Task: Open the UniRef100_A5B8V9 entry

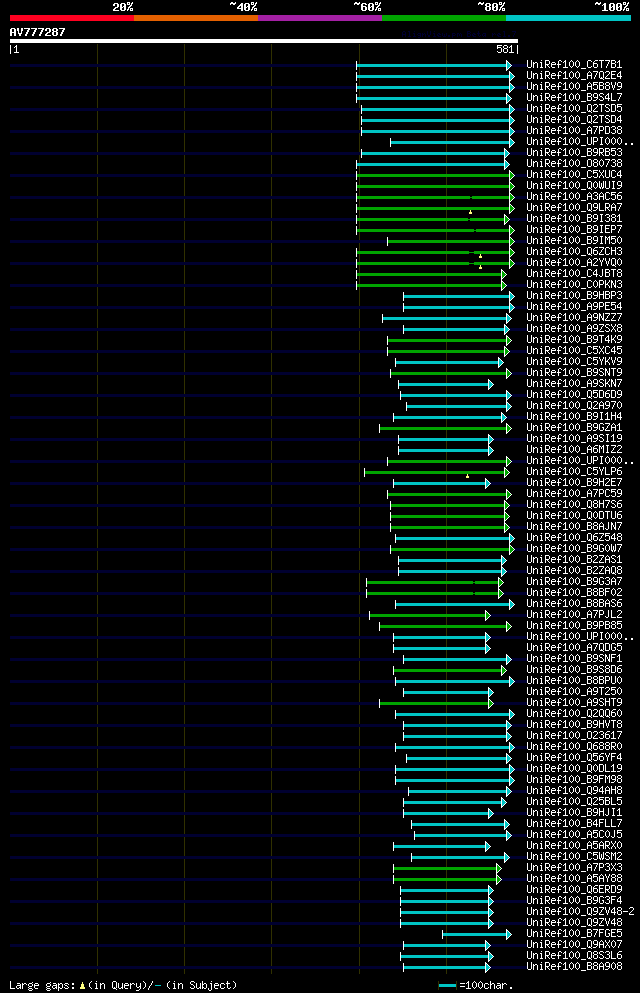Action: pyautogui.click(x=574, y=87)
